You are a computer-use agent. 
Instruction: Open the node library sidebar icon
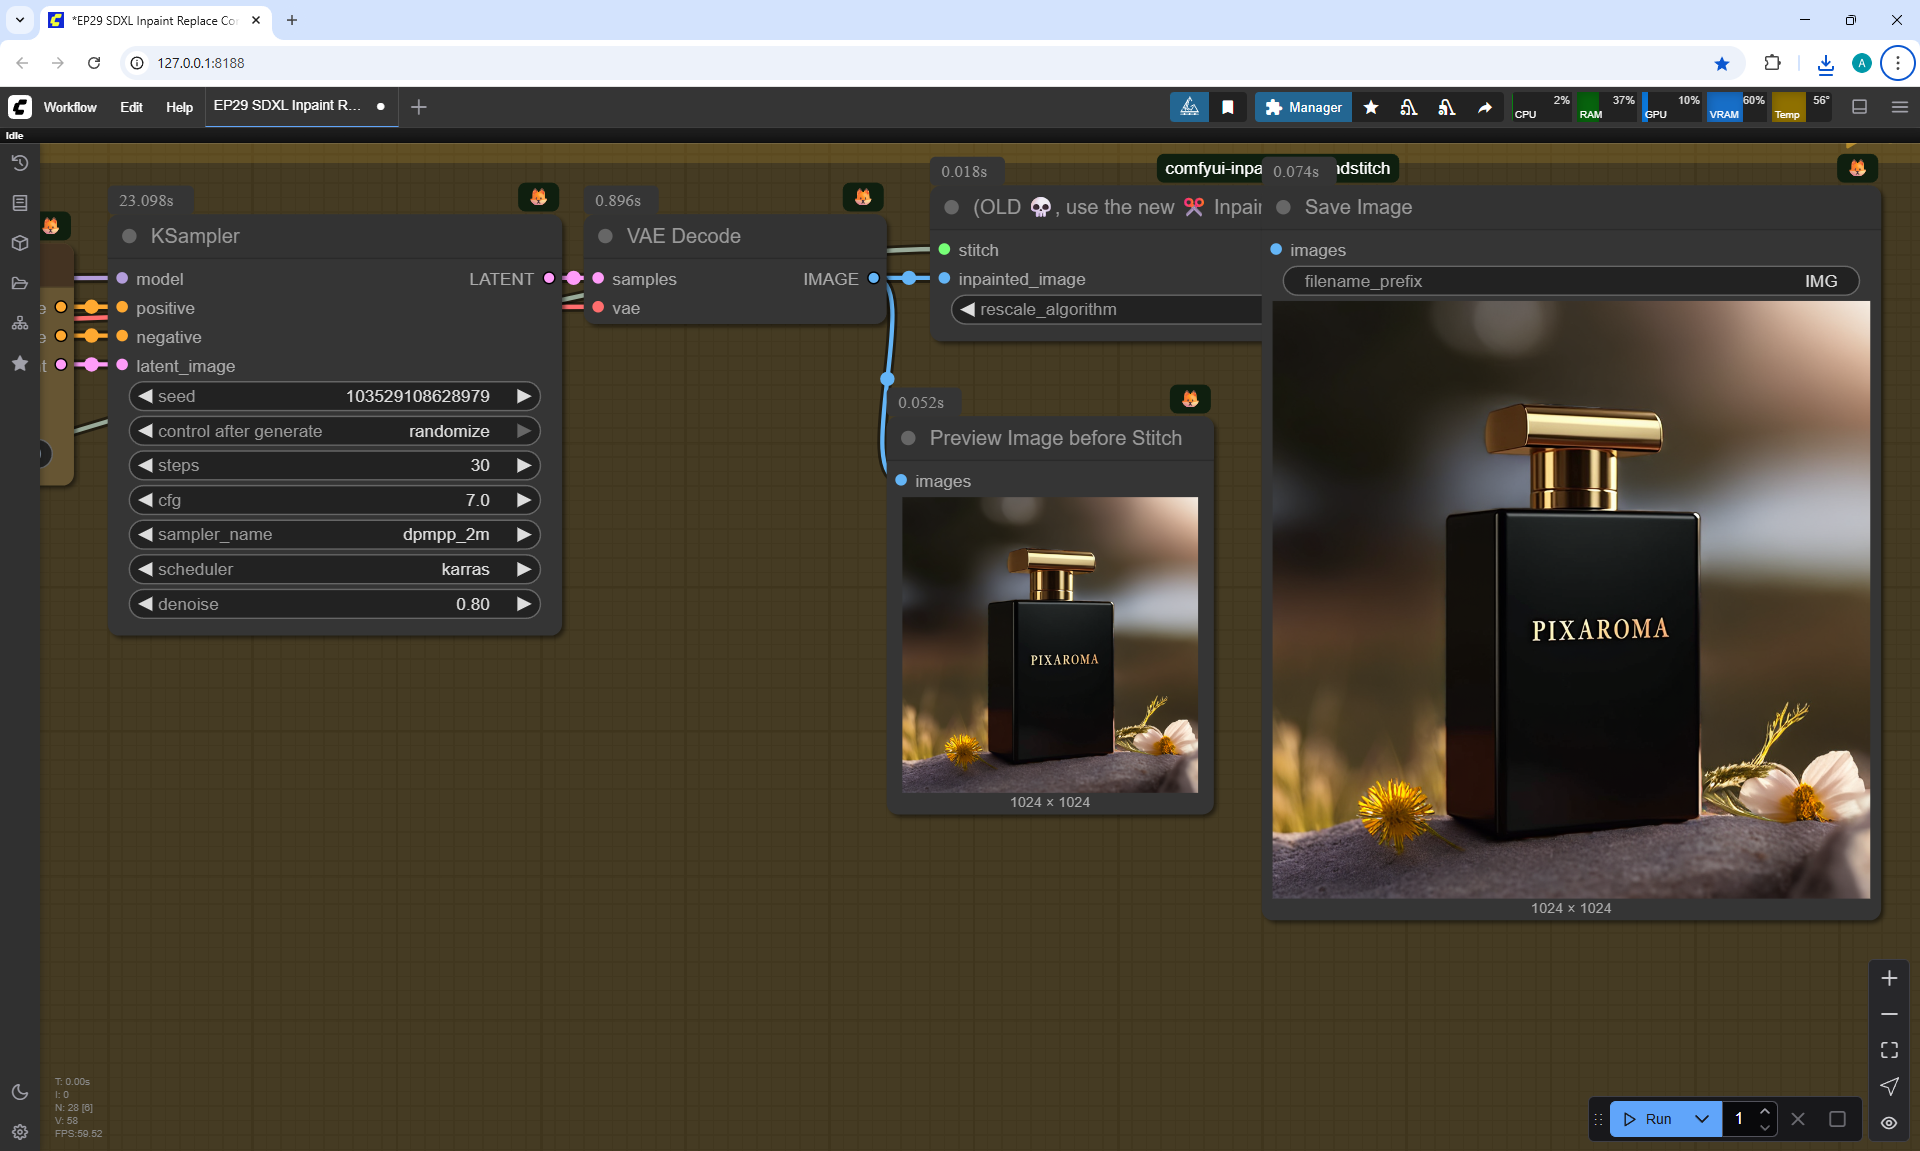coord(20,203)
